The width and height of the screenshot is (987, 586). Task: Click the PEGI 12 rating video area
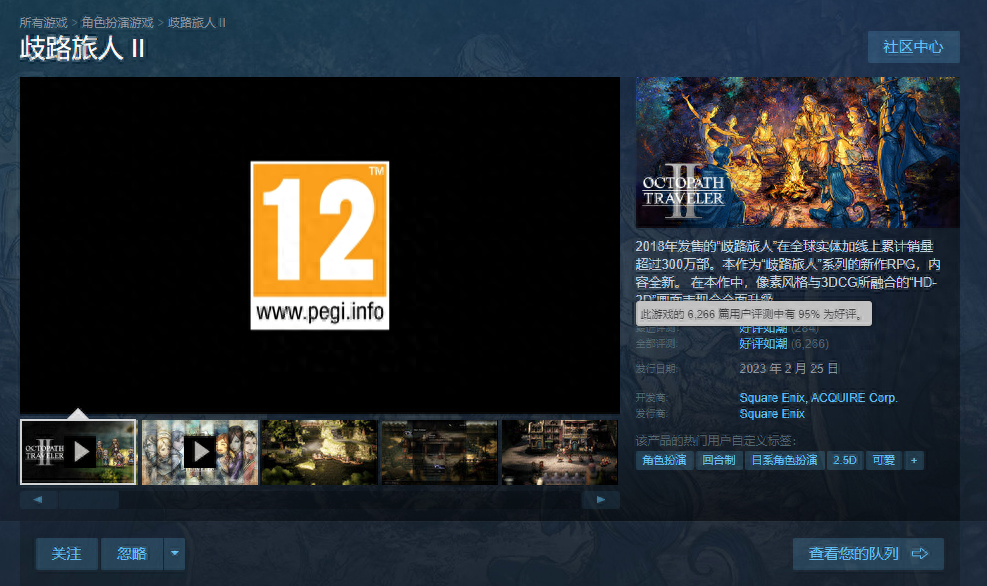pos(320,245)
